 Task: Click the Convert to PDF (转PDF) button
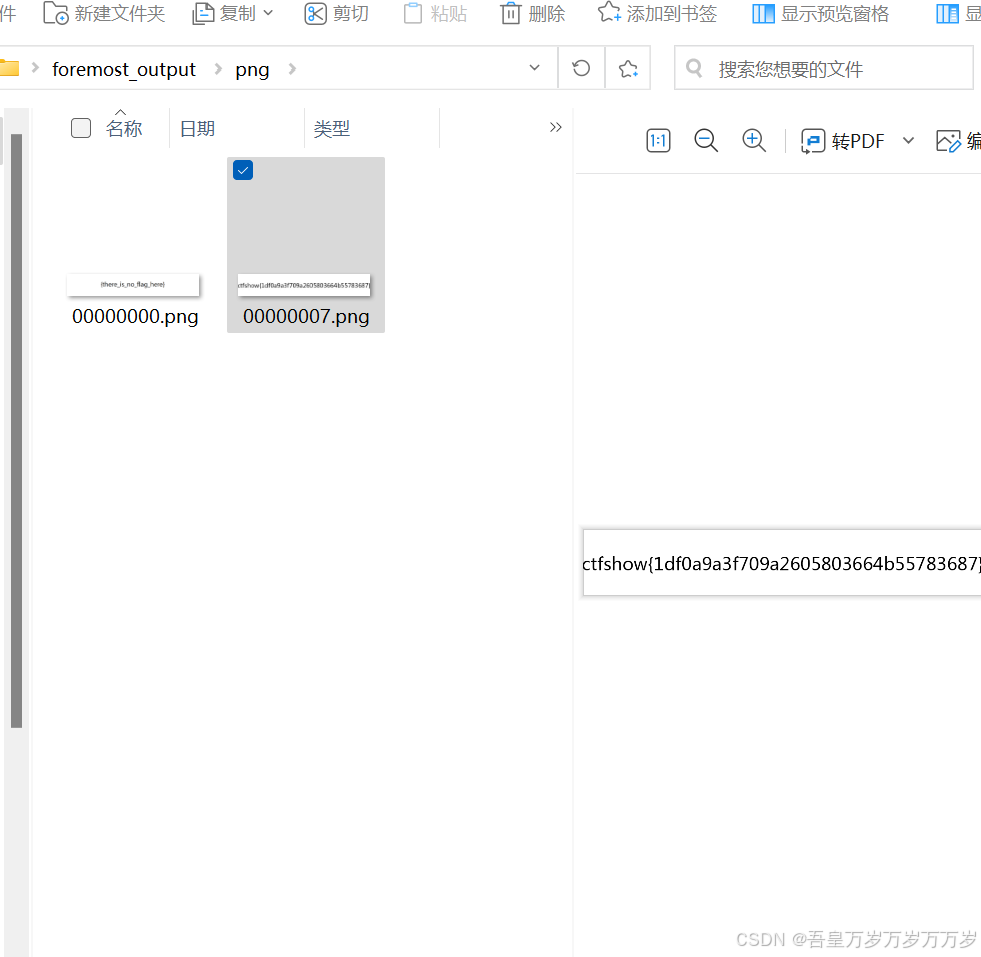843,141
